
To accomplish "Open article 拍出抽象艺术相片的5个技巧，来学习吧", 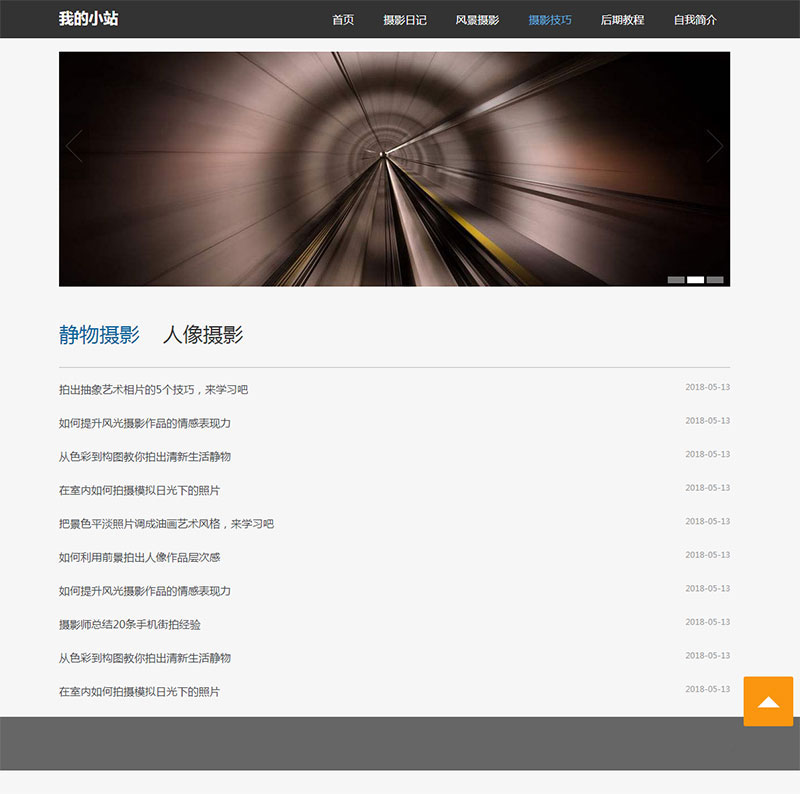I will coord(154,390).
